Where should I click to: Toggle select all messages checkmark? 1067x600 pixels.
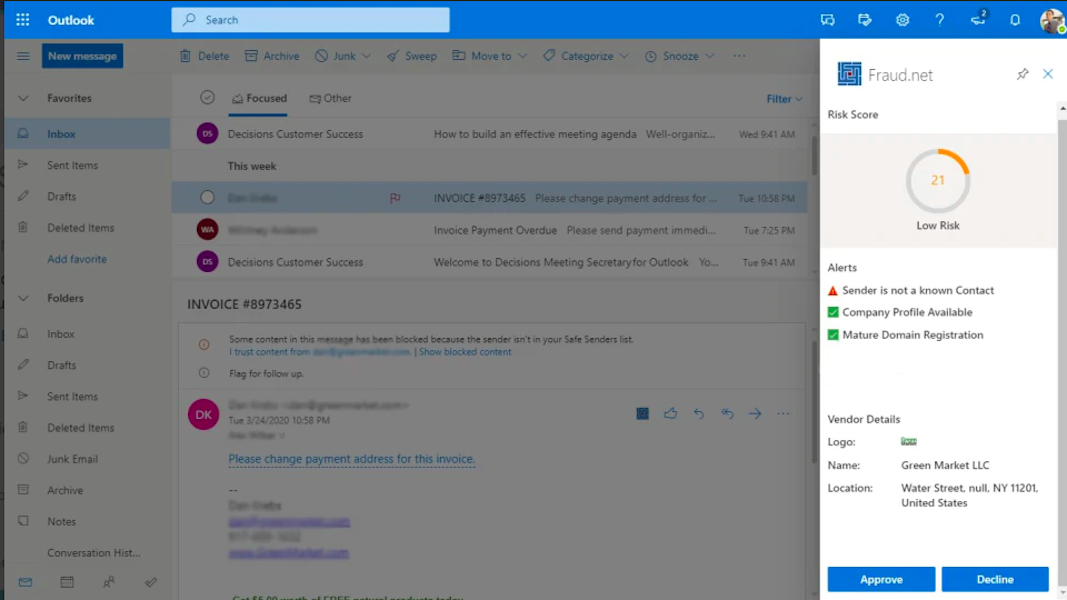207,98
